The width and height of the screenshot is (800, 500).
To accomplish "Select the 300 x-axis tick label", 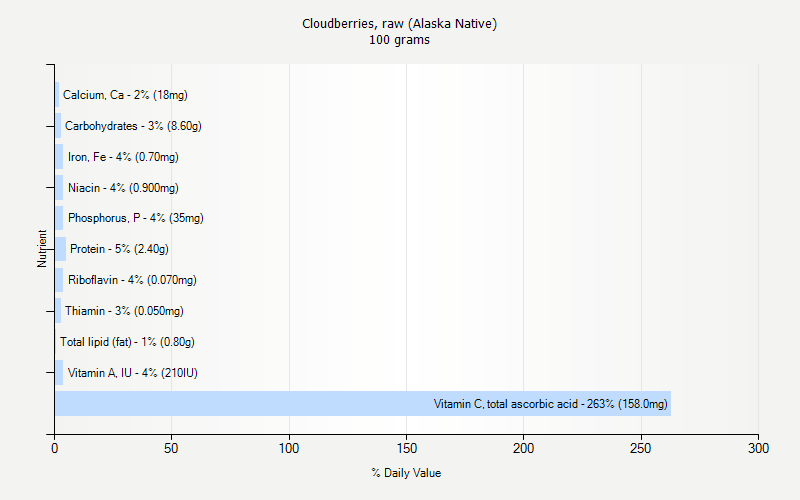I will [x=758, y=449].
